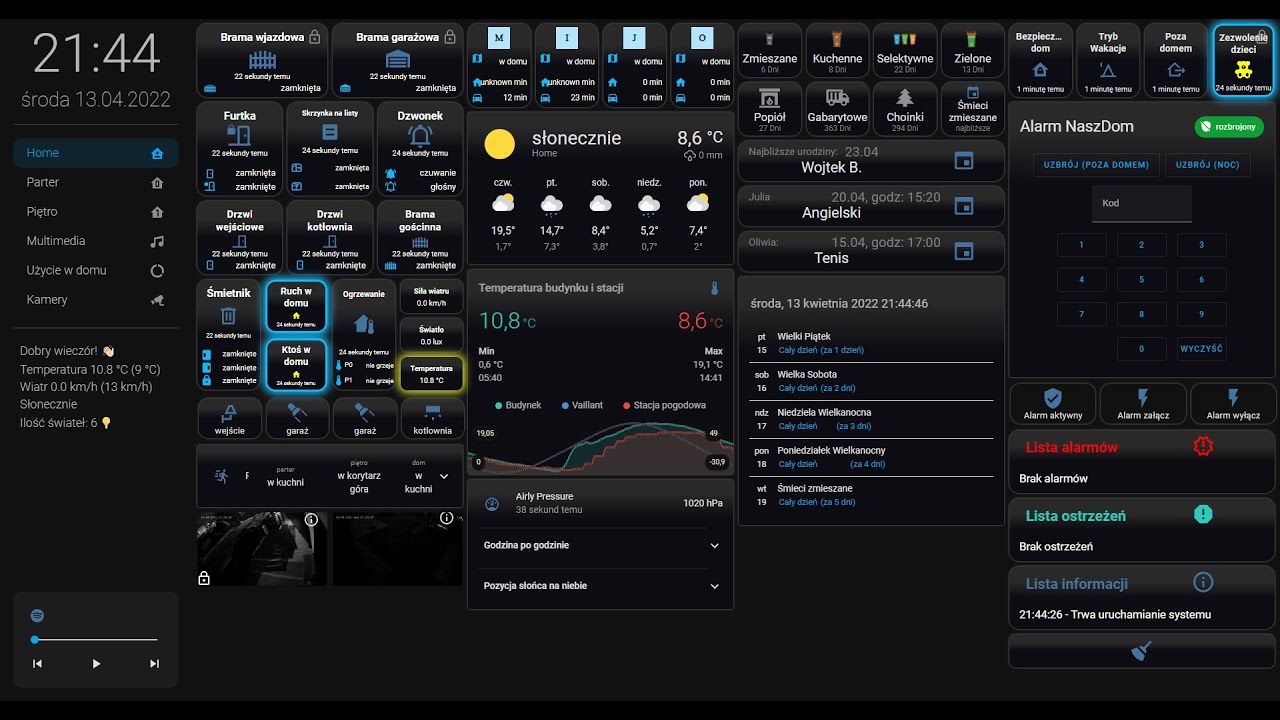Open the Drzwi kotłownia door card
The image size is (1280, 720).
330,238
